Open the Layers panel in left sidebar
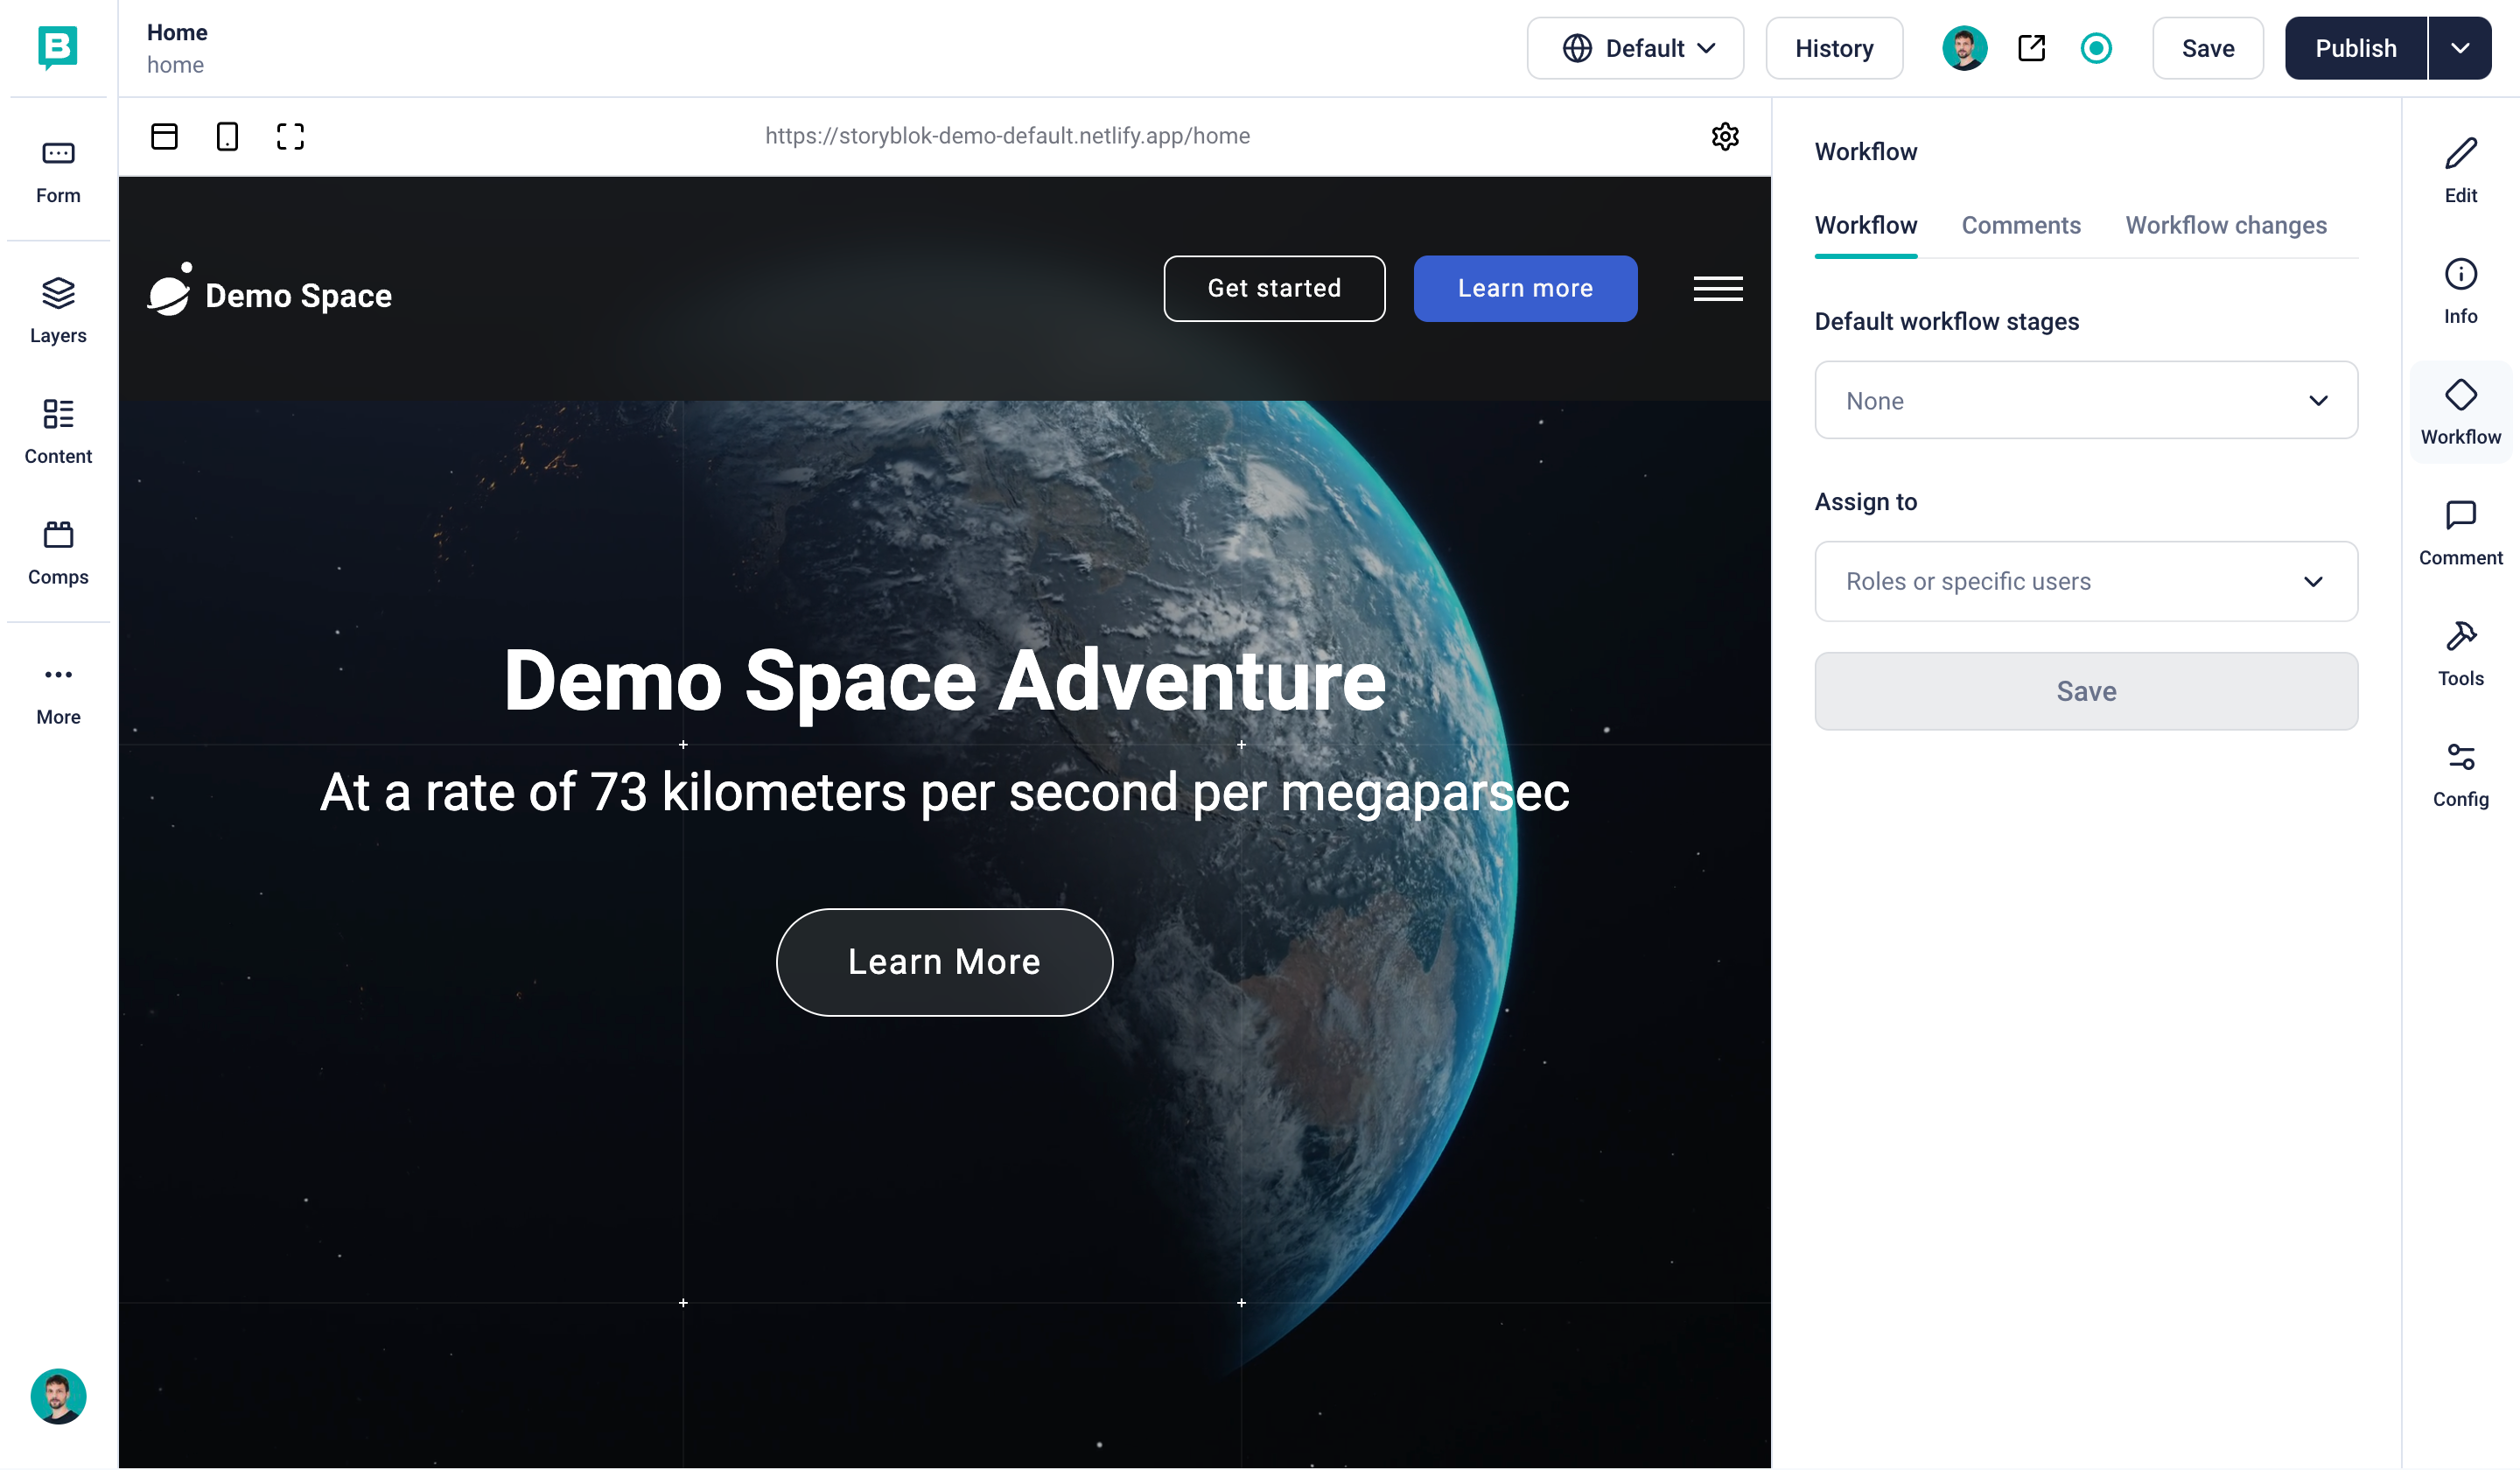This screenshot has height=1470, width=2520. [x=58, y=310]
